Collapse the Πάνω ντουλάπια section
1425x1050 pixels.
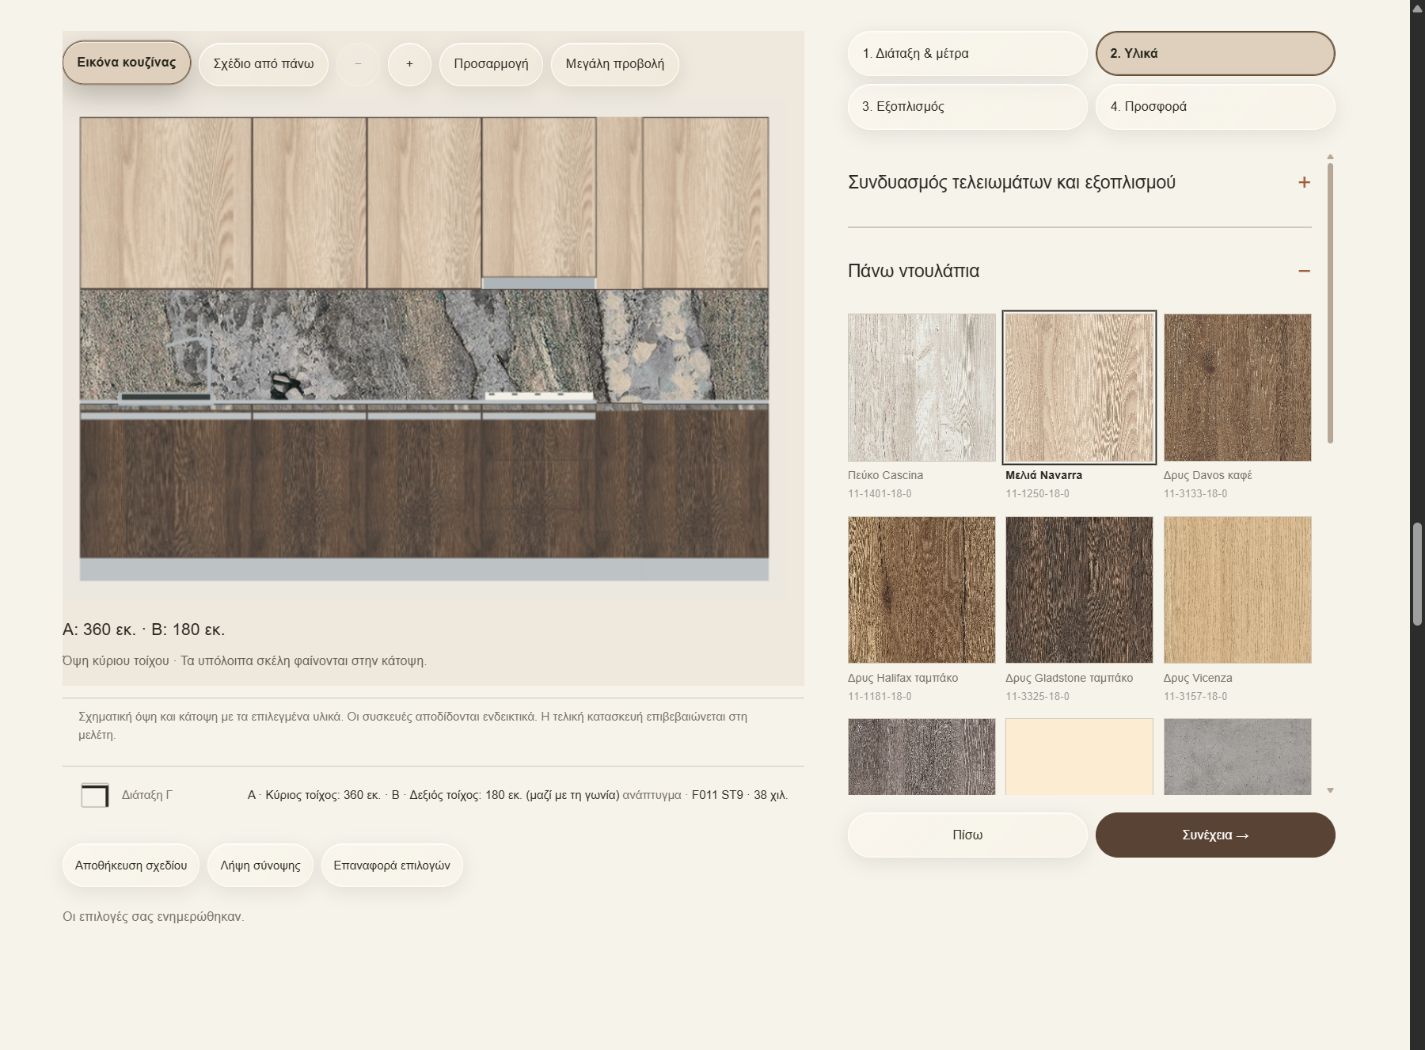1080,271
